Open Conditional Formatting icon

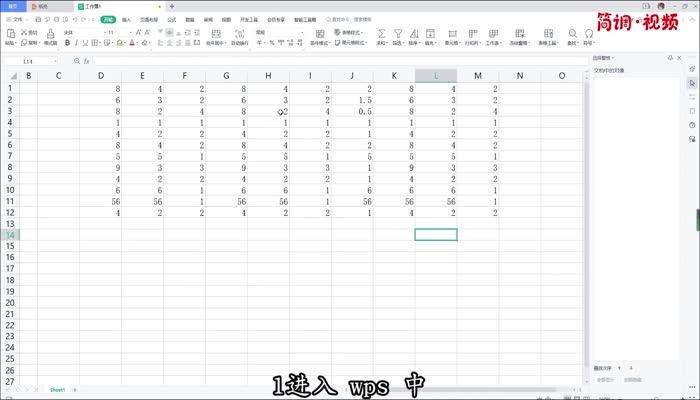coord(320,33)
